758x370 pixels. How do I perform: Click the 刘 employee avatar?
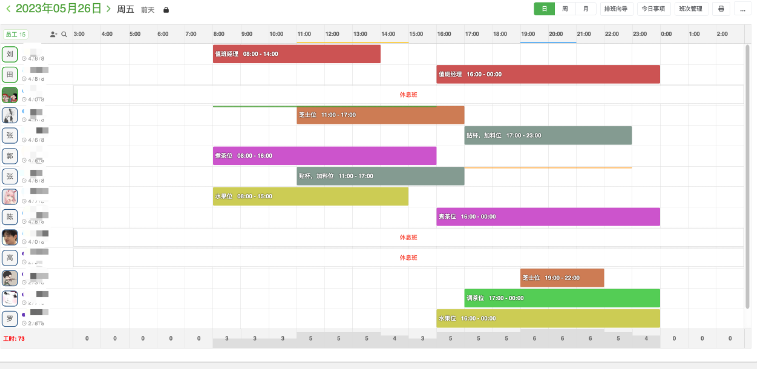click(x=10, y=54)
